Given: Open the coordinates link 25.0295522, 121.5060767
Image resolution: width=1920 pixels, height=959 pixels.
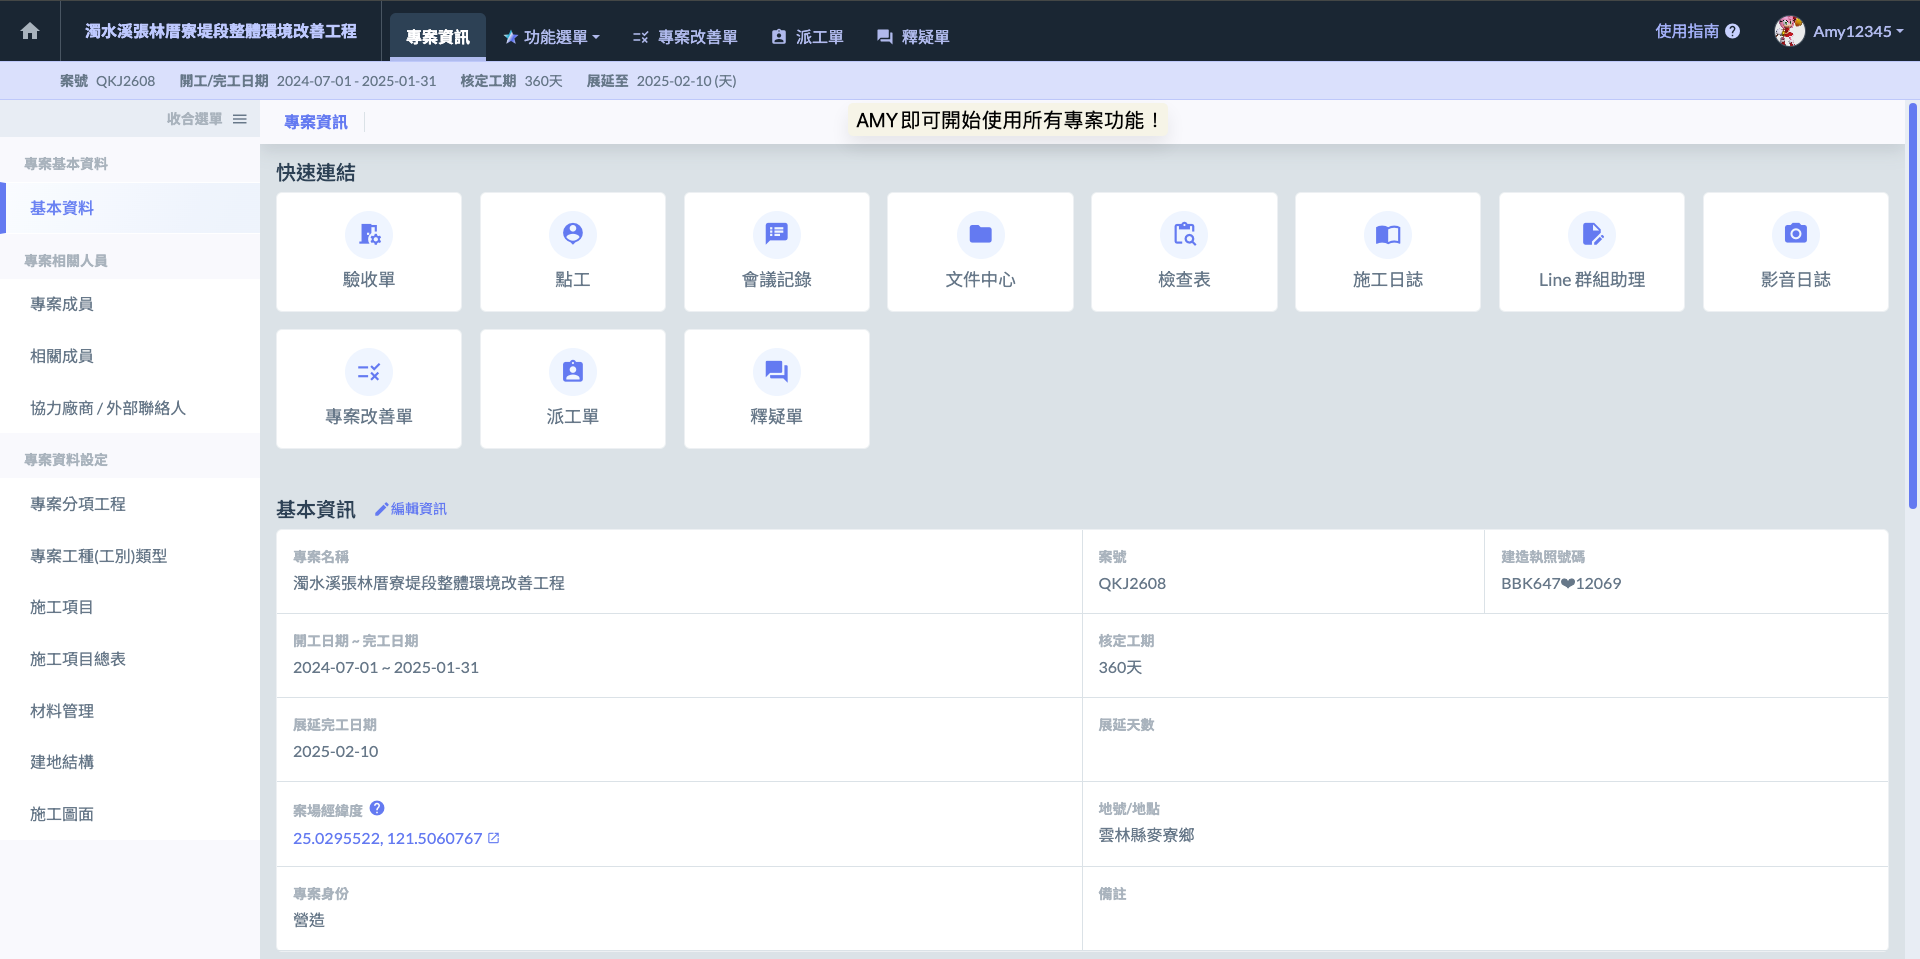Looking at the screenshot, I should click(388, 839).
